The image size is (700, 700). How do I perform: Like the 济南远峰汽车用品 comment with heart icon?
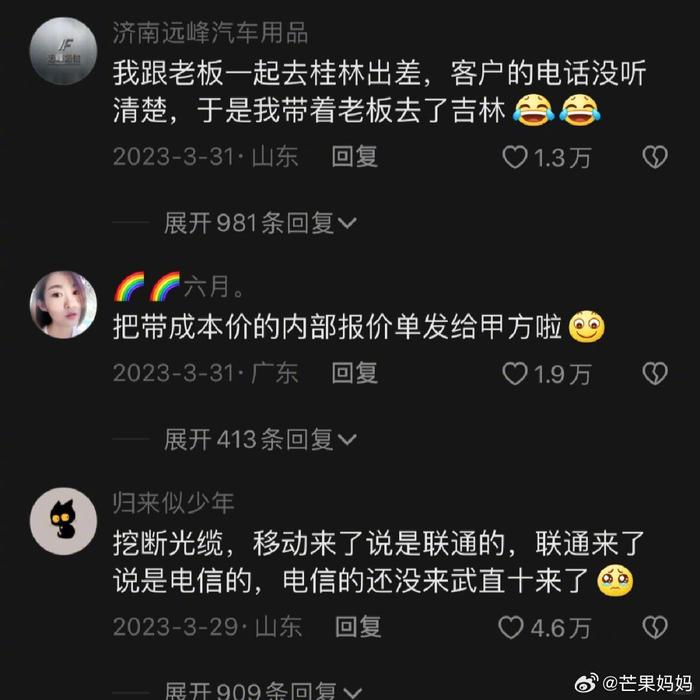pyautogui.click(x=515, y=158)
